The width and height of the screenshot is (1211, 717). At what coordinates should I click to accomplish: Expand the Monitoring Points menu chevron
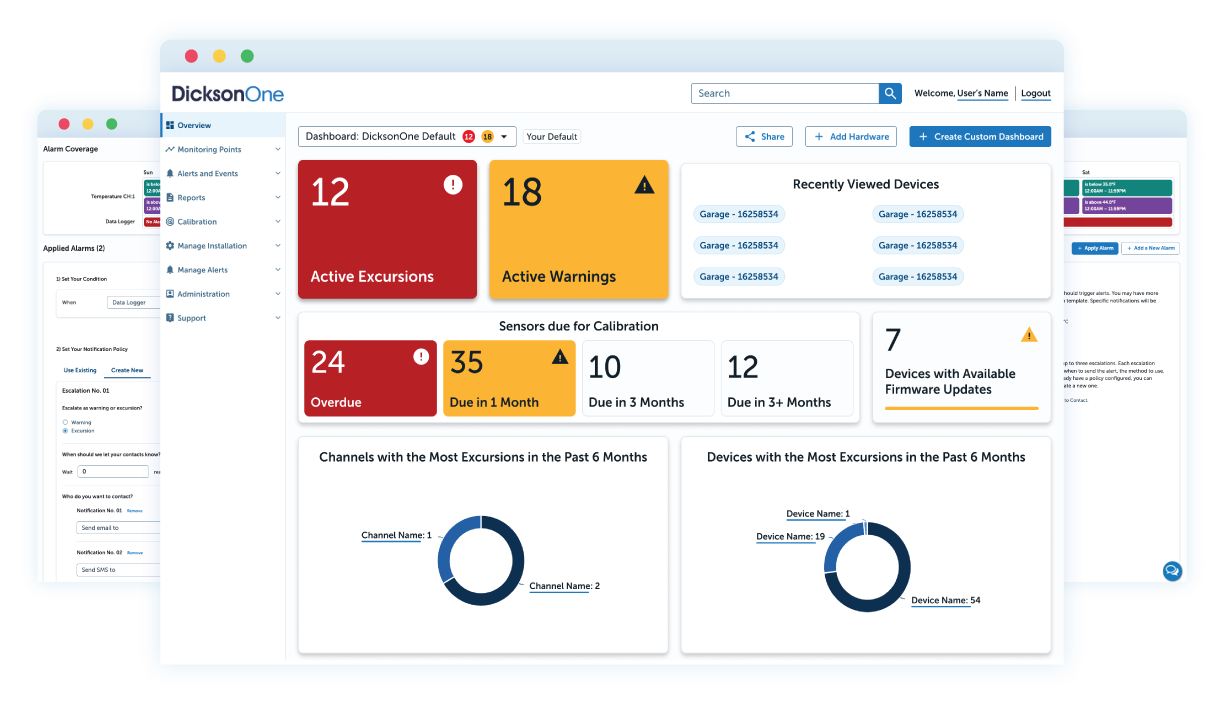coord(277,150)
